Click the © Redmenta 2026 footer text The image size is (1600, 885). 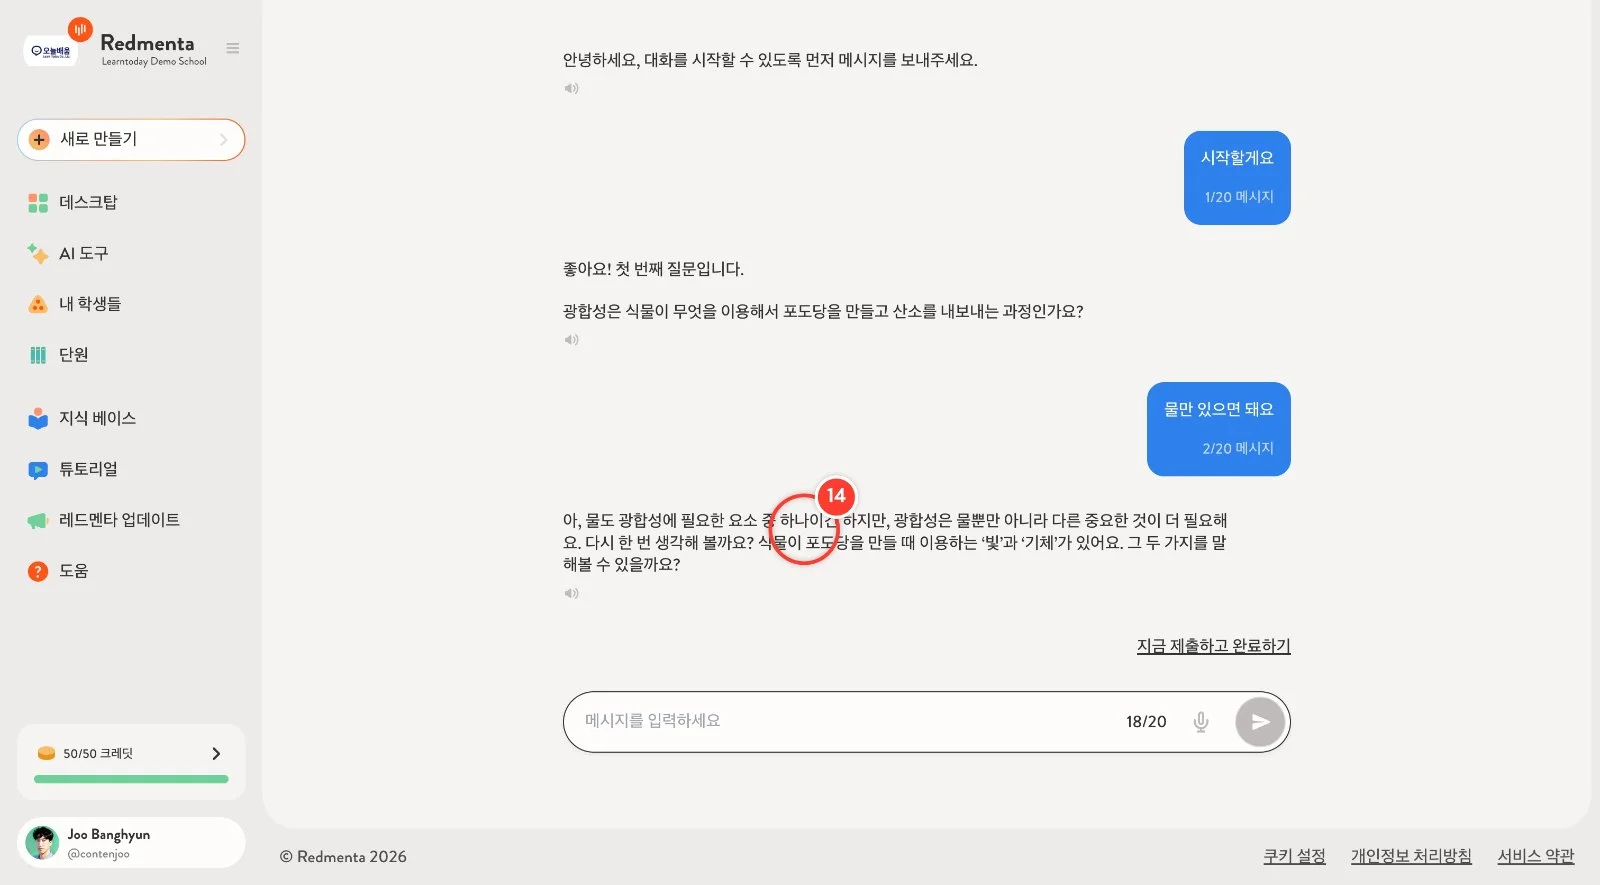(343, 857)
